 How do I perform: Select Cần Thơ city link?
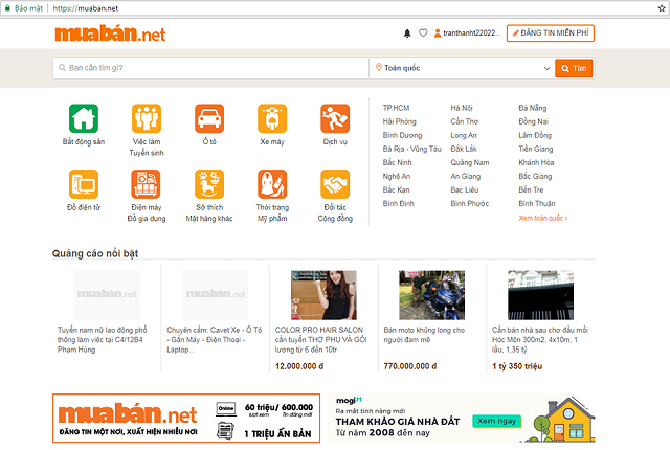[464, 122]
